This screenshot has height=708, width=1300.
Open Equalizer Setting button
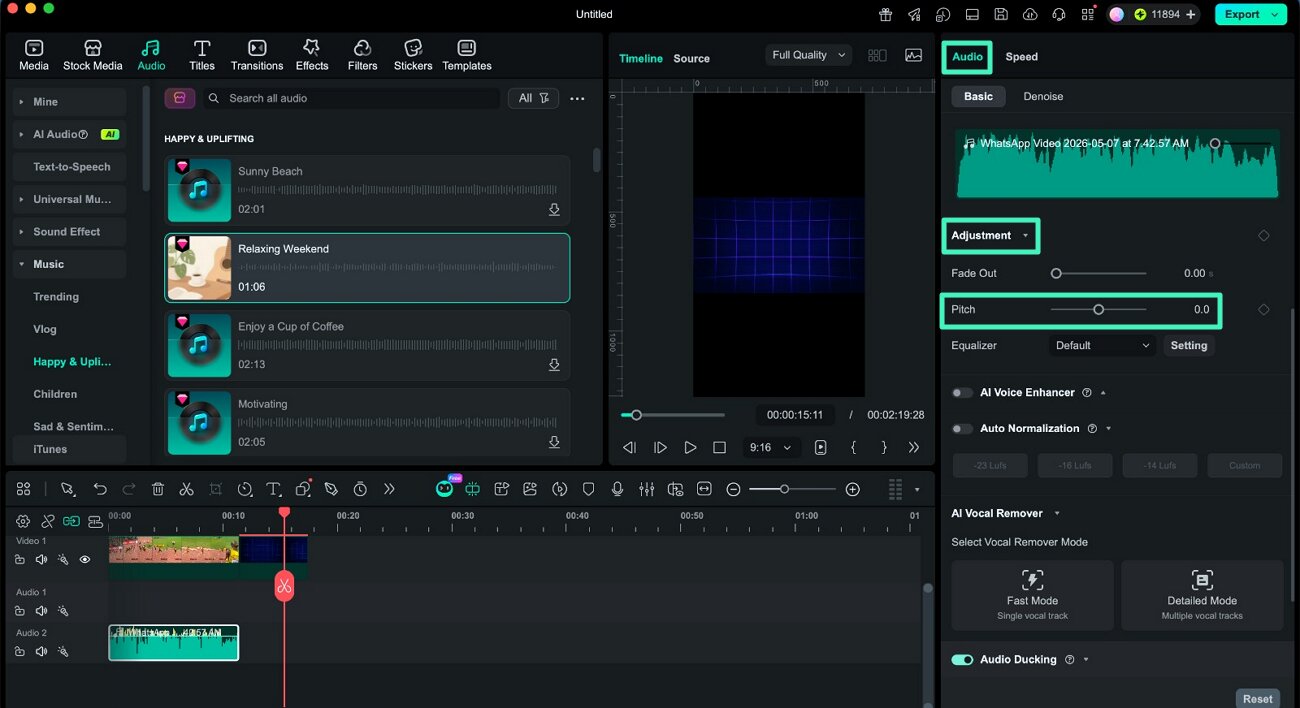(x=1189, y=346)
